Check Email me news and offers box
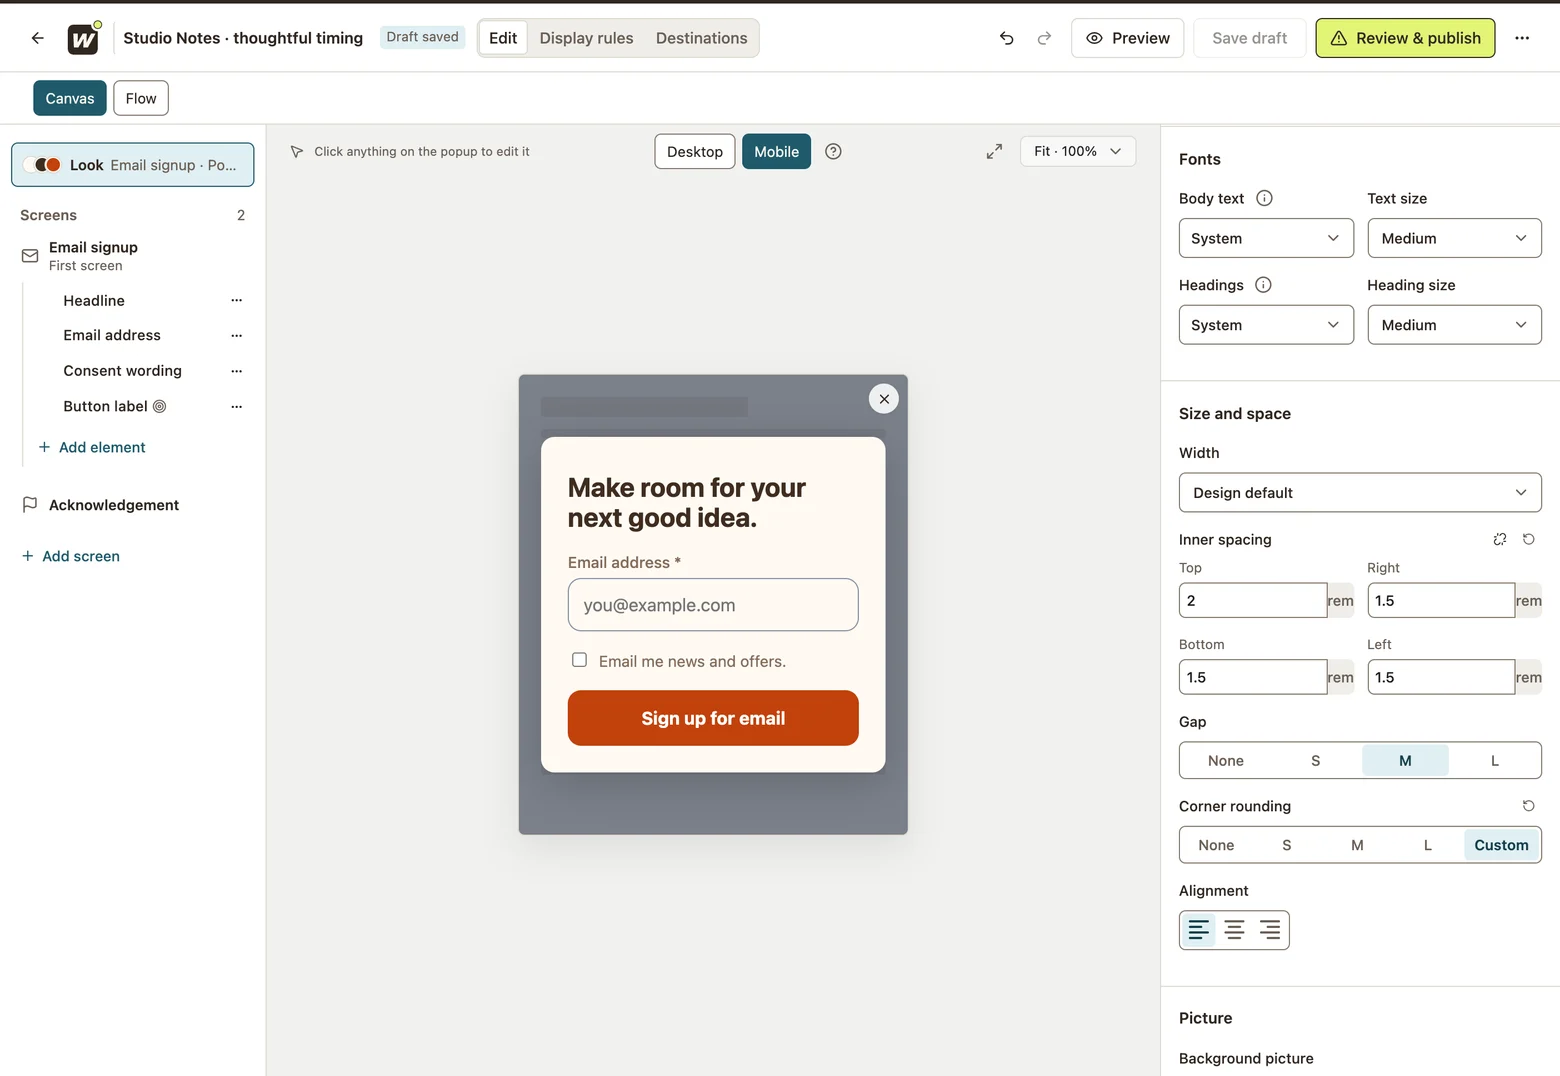 point(579,660)
